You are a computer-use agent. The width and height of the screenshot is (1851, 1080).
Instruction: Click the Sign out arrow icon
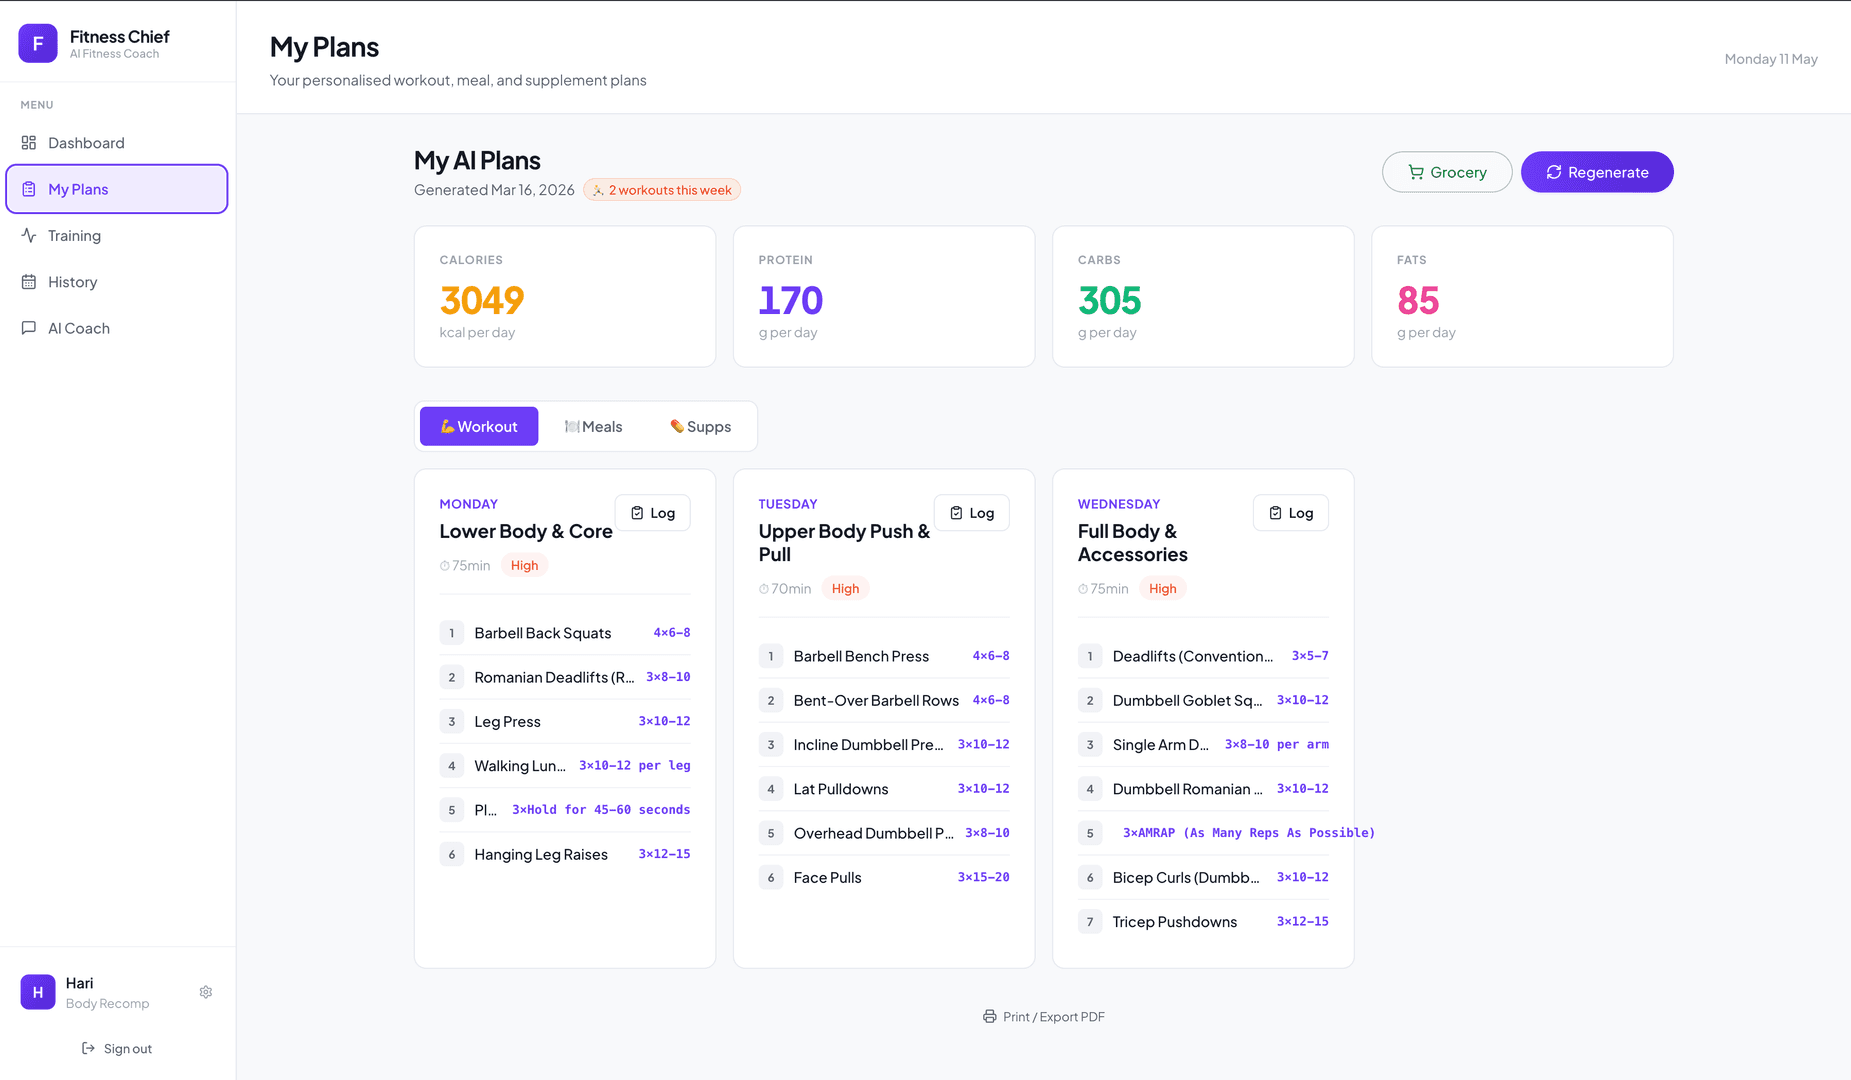click(x=88, y=1048)
